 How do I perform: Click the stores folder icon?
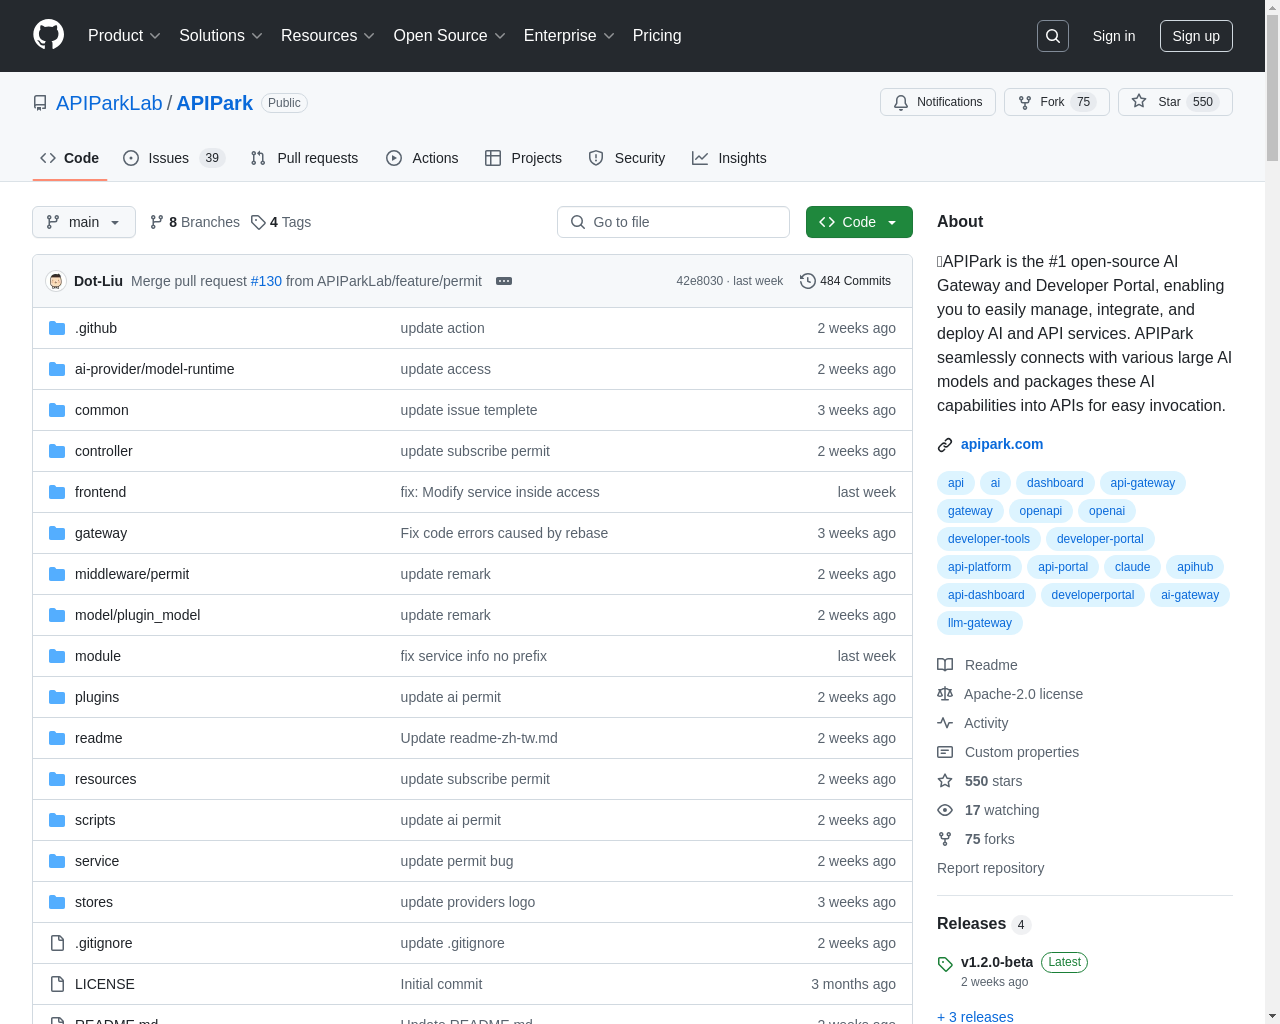point(57,902)
